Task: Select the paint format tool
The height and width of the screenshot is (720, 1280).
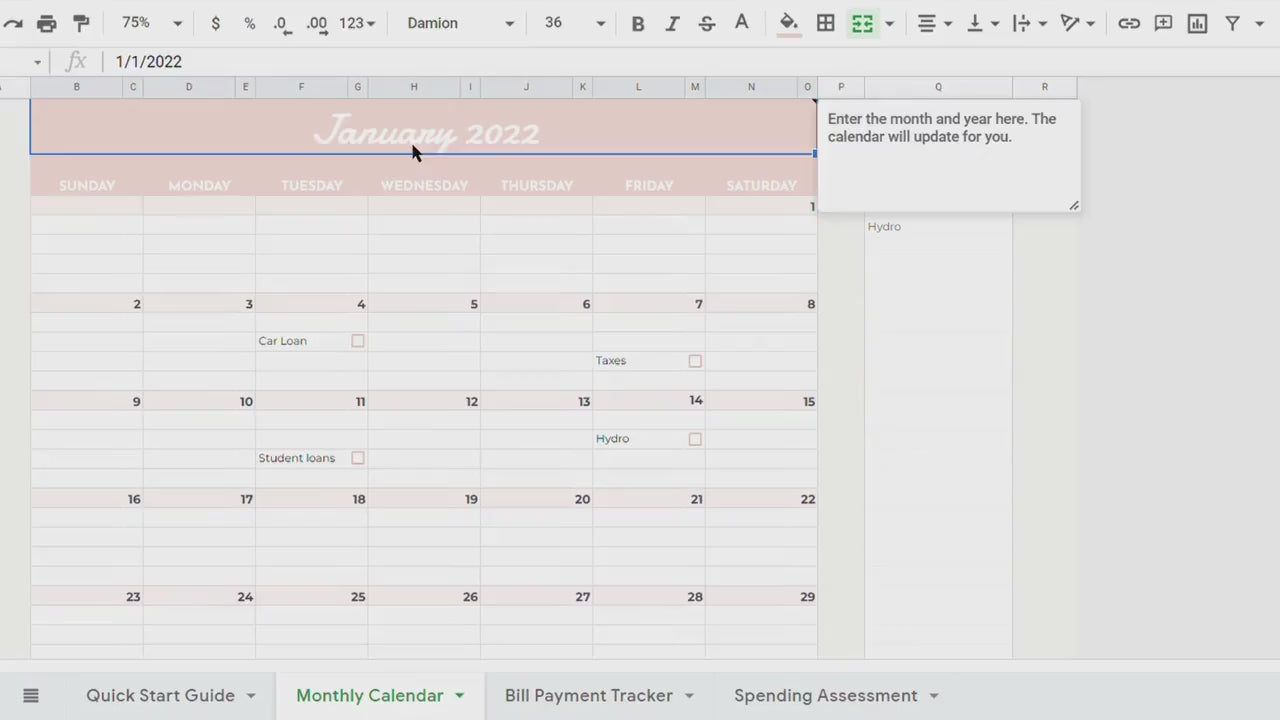Action: (82, 23)
